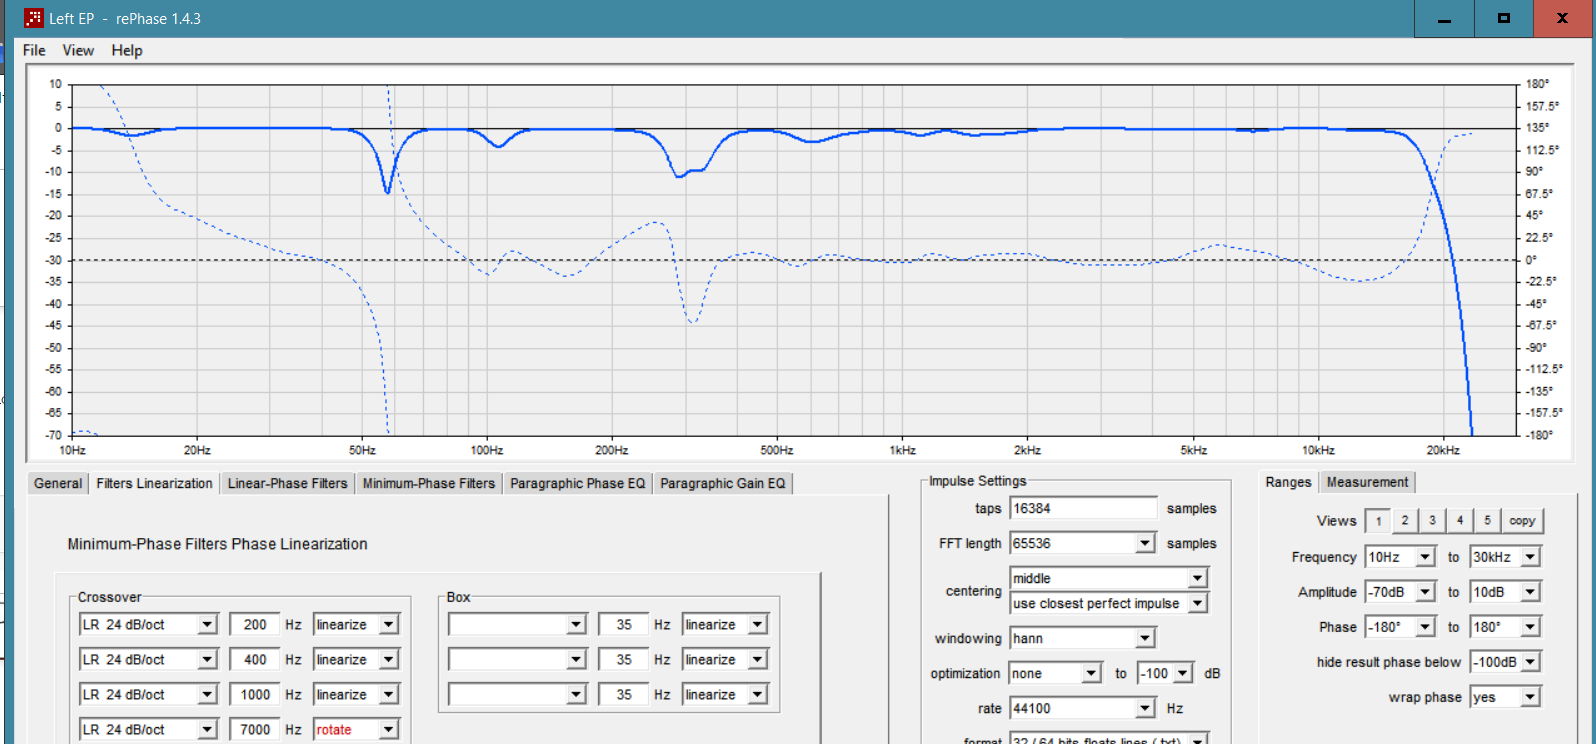Select view 5 button
The image size is (1596, 744).
tap(1487, 521)
